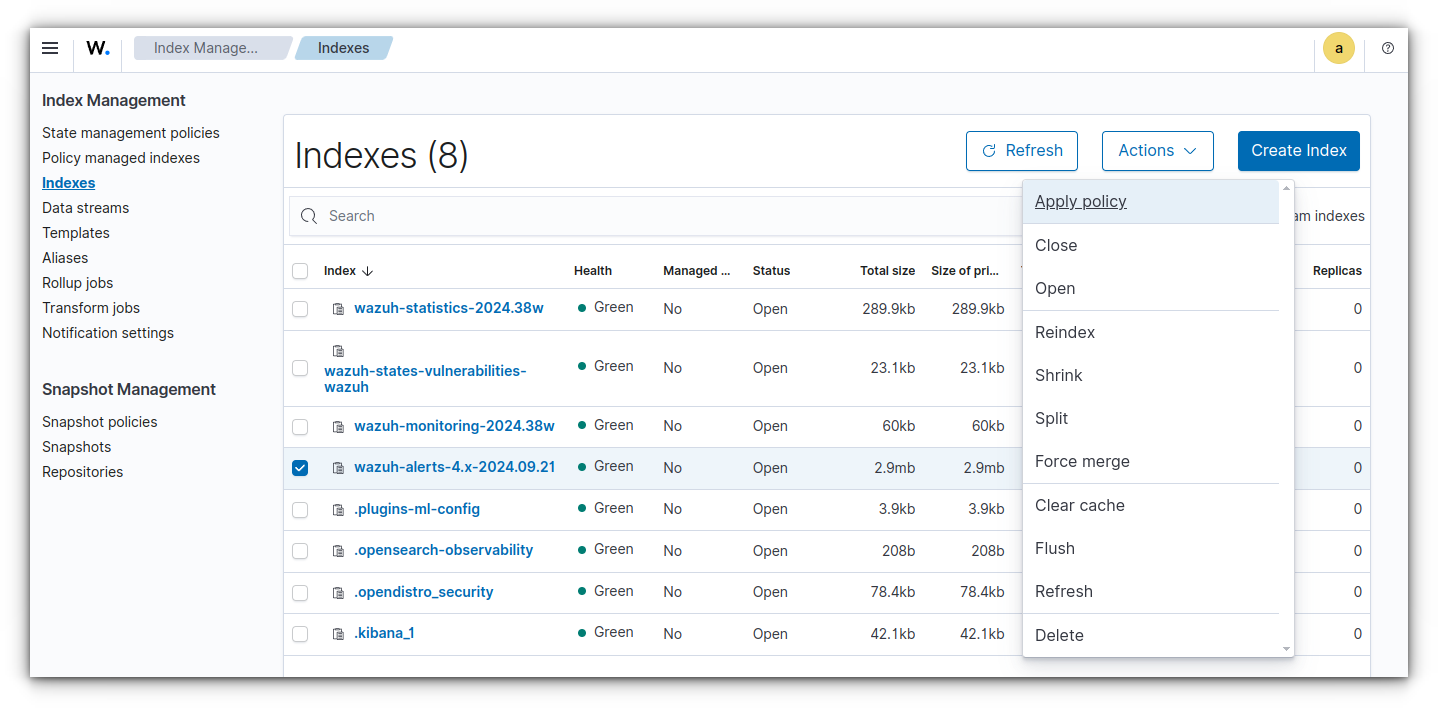Choose Flush from the Actions menu
This screenshot has width=1438, height=709.
pyautogui.click(x=1150, y=548)
